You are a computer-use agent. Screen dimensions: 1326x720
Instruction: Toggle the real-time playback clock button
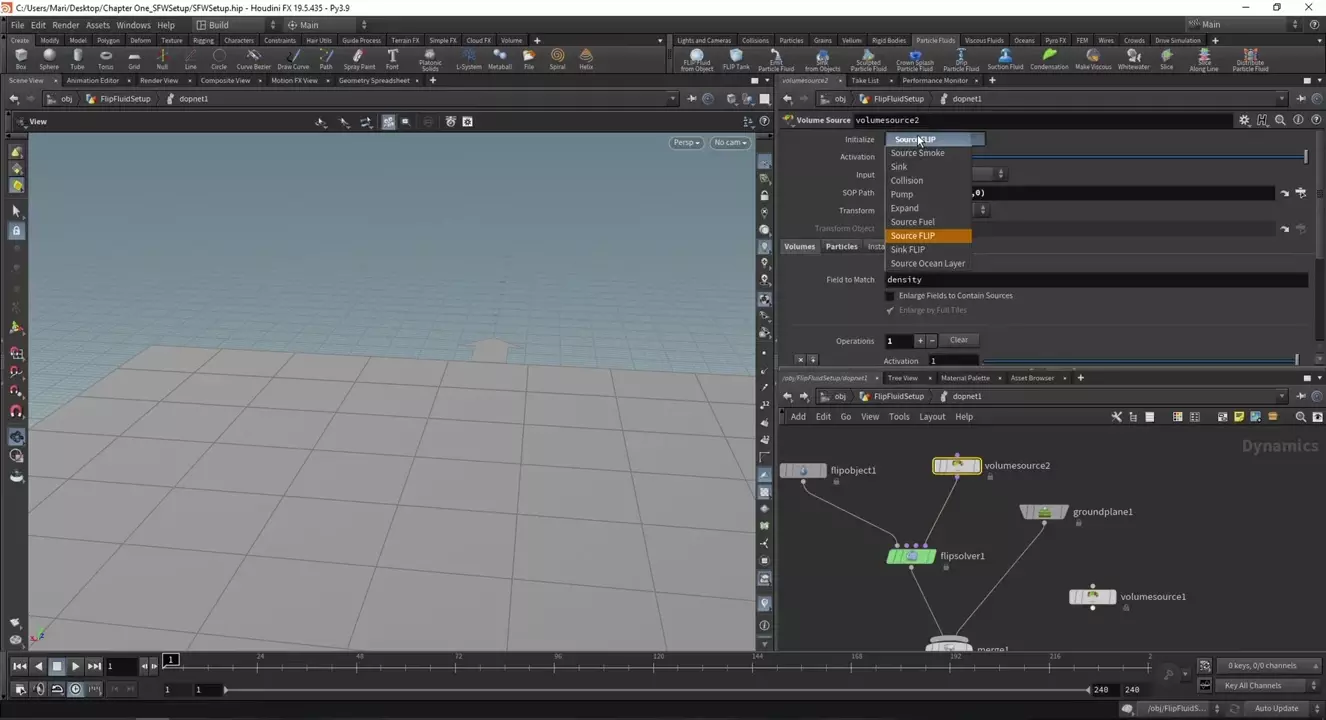(x=75, y=689)
